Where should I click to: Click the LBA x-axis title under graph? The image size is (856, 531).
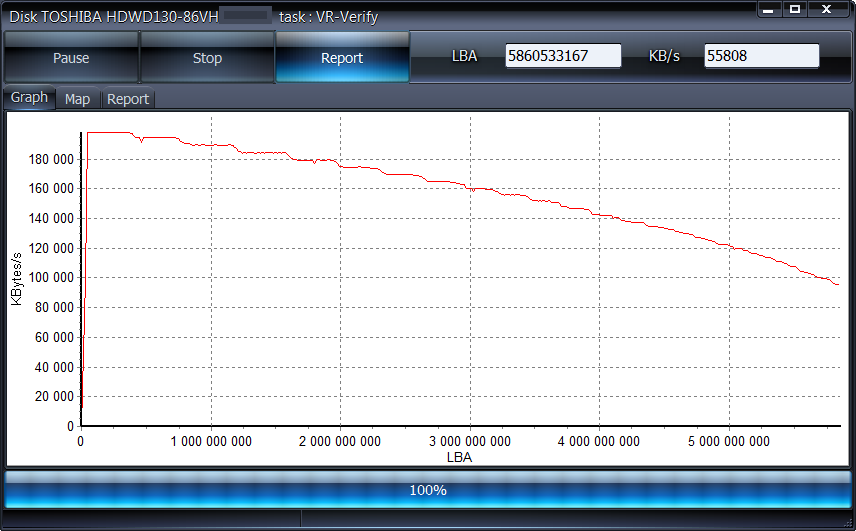point(460,457)
